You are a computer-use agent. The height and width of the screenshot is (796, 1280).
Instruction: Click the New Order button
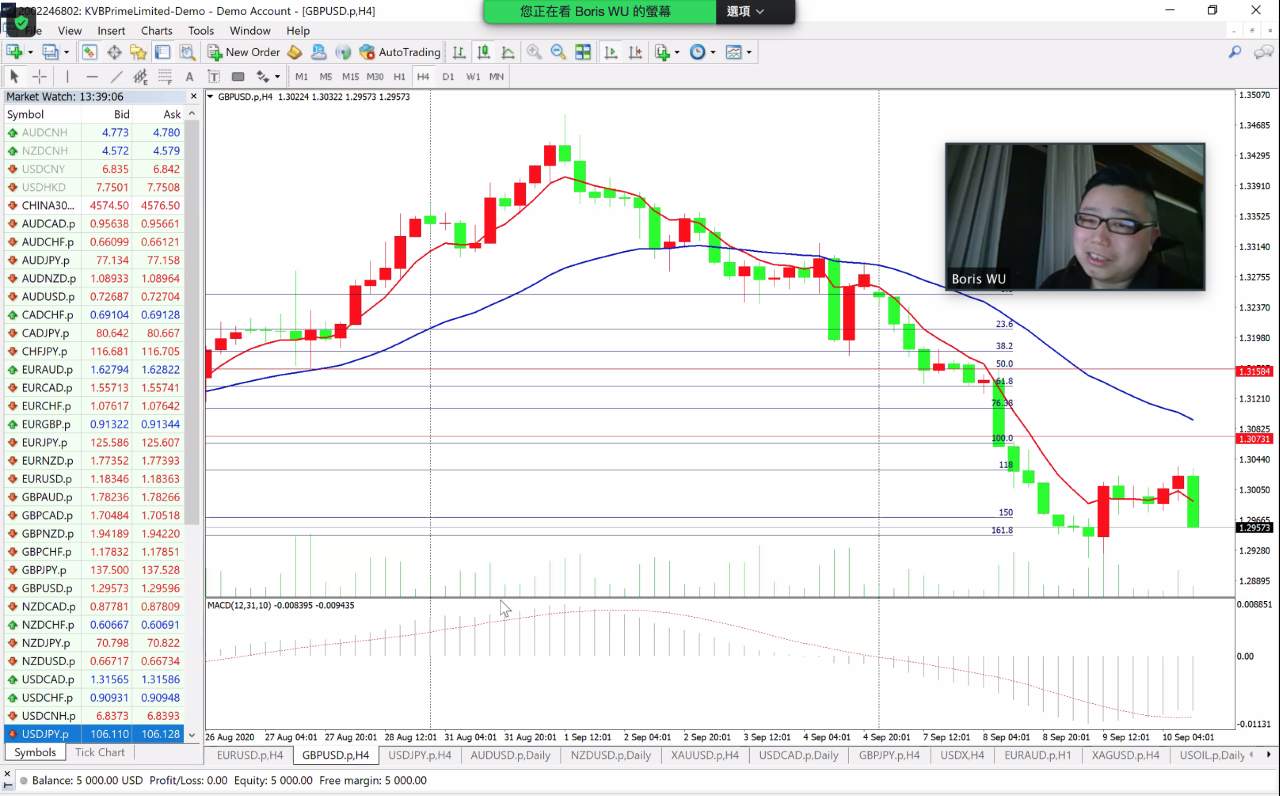(x=244, y=52)
